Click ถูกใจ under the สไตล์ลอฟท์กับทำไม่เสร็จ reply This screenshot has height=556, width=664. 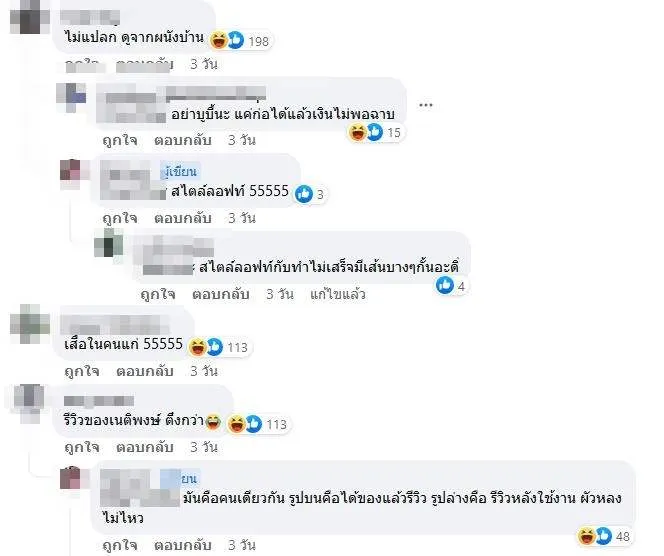tap(158, 294)
